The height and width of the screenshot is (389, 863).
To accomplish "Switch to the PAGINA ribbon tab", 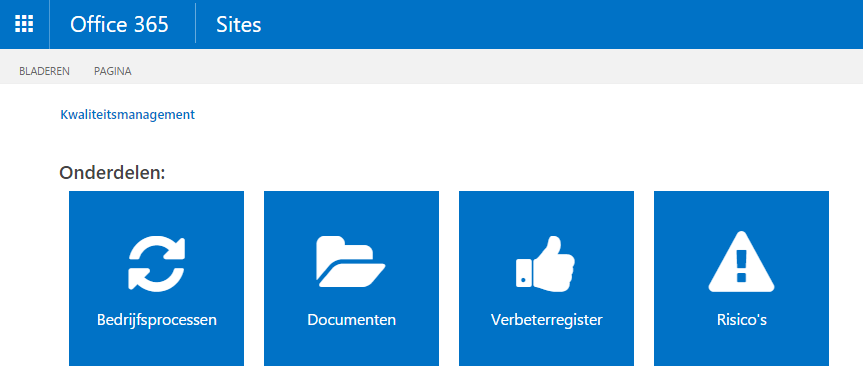I will coord(112,71).
